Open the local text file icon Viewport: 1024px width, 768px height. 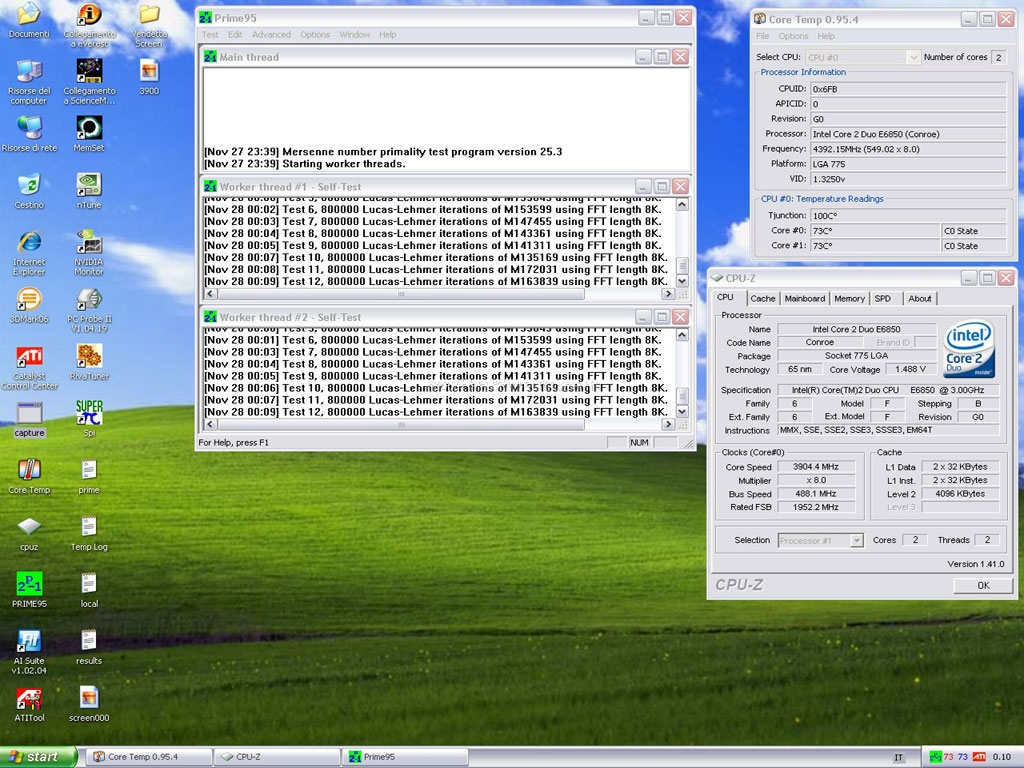[x=89, y=583]
